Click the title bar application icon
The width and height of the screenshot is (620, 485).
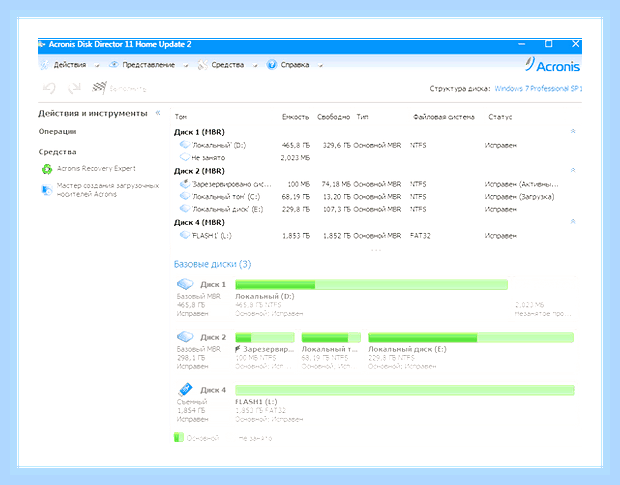pyautogui.click(x=42, y=44)
